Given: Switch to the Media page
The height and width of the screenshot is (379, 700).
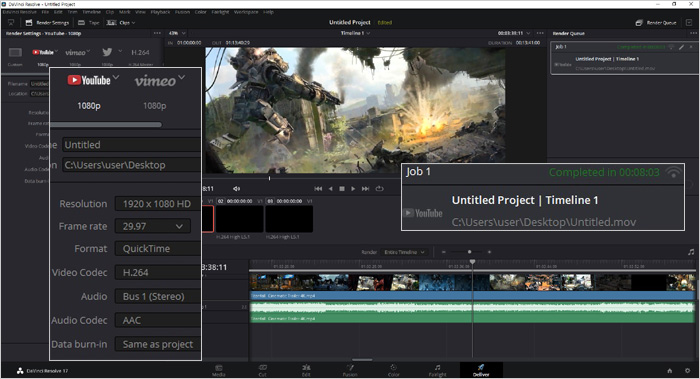Looking at the screenshot, I should click(219, 371).
